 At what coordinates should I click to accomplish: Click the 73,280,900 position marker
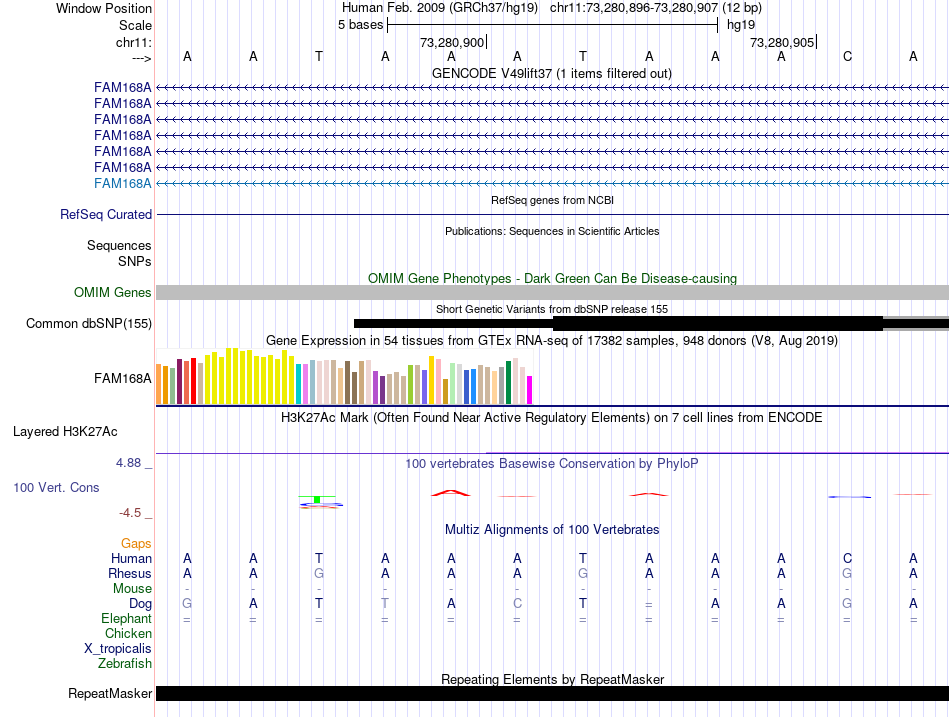452,42
